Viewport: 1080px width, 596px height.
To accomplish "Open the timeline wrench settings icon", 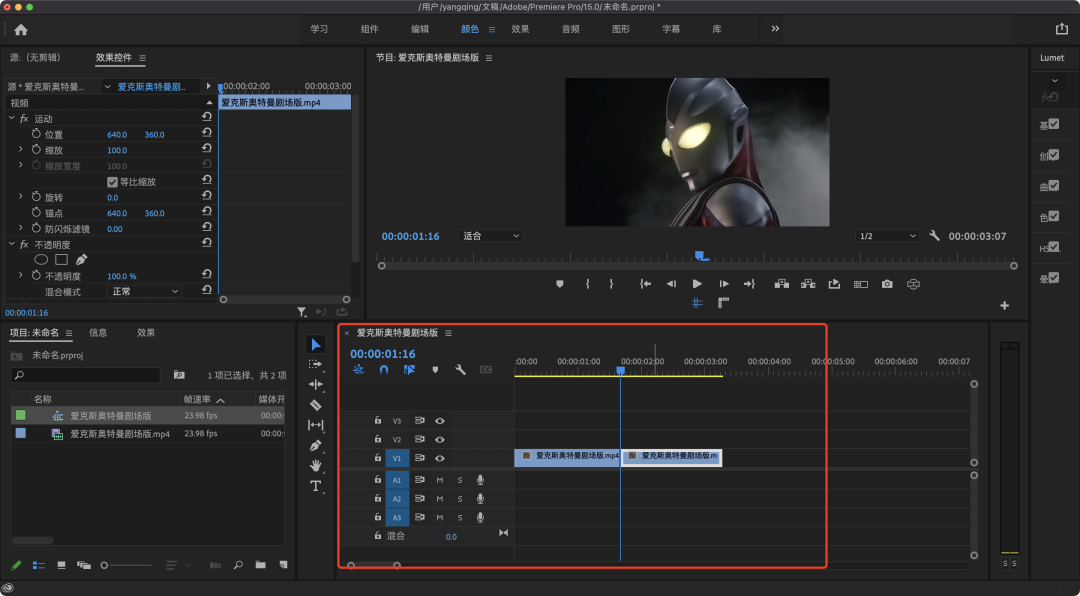I will [460, 370].
